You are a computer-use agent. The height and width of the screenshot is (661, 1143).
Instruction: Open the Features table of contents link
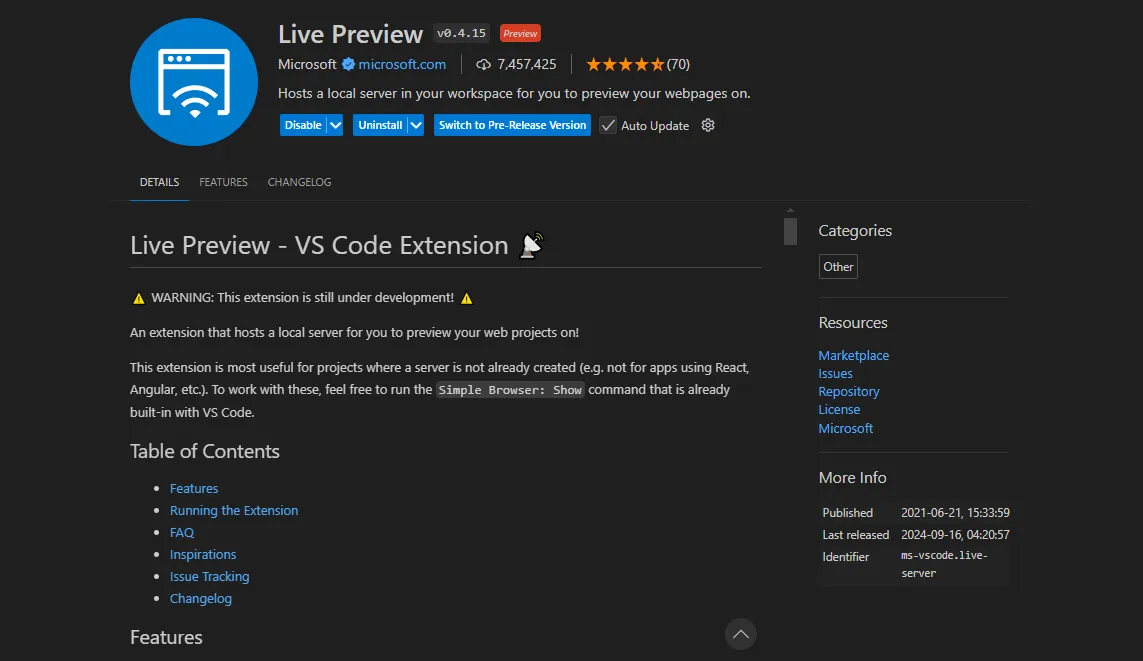tap(194, 488)
